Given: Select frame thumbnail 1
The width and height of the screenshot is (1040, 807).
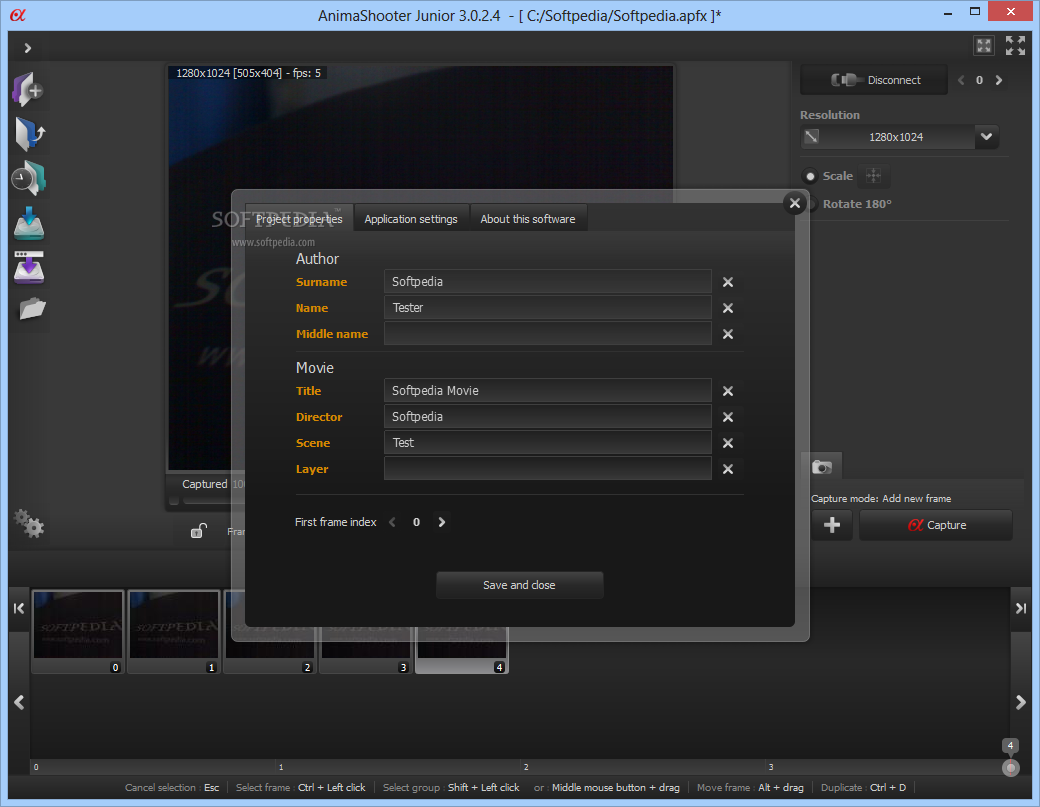Looking at the screenshot, I should tap(174, 632).
